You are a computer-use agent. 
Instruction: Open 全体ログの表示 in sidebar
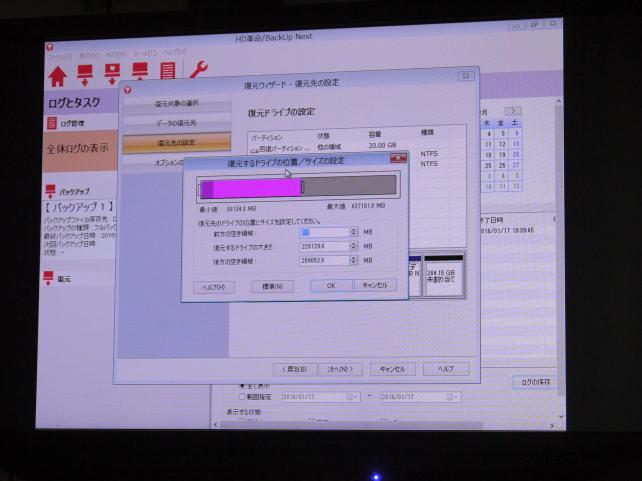[x=78, y=148]
